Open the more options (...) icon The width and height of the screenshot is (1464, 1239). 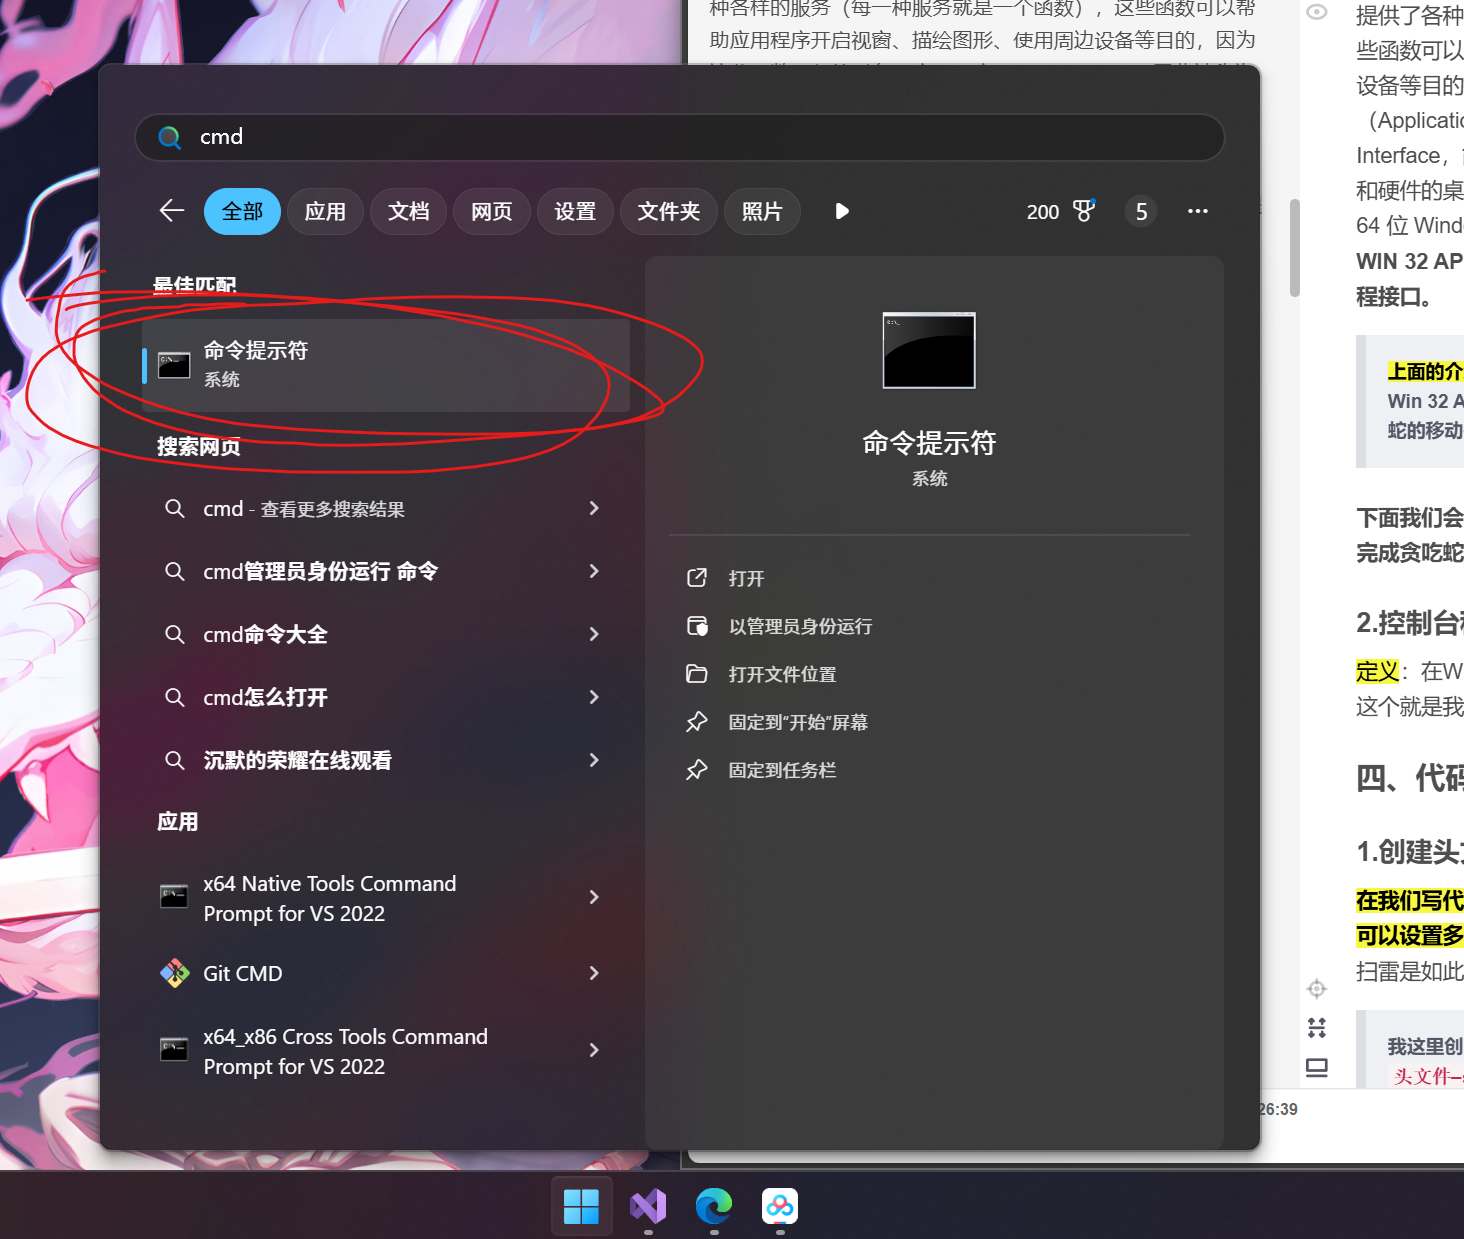click(1197, 211)
